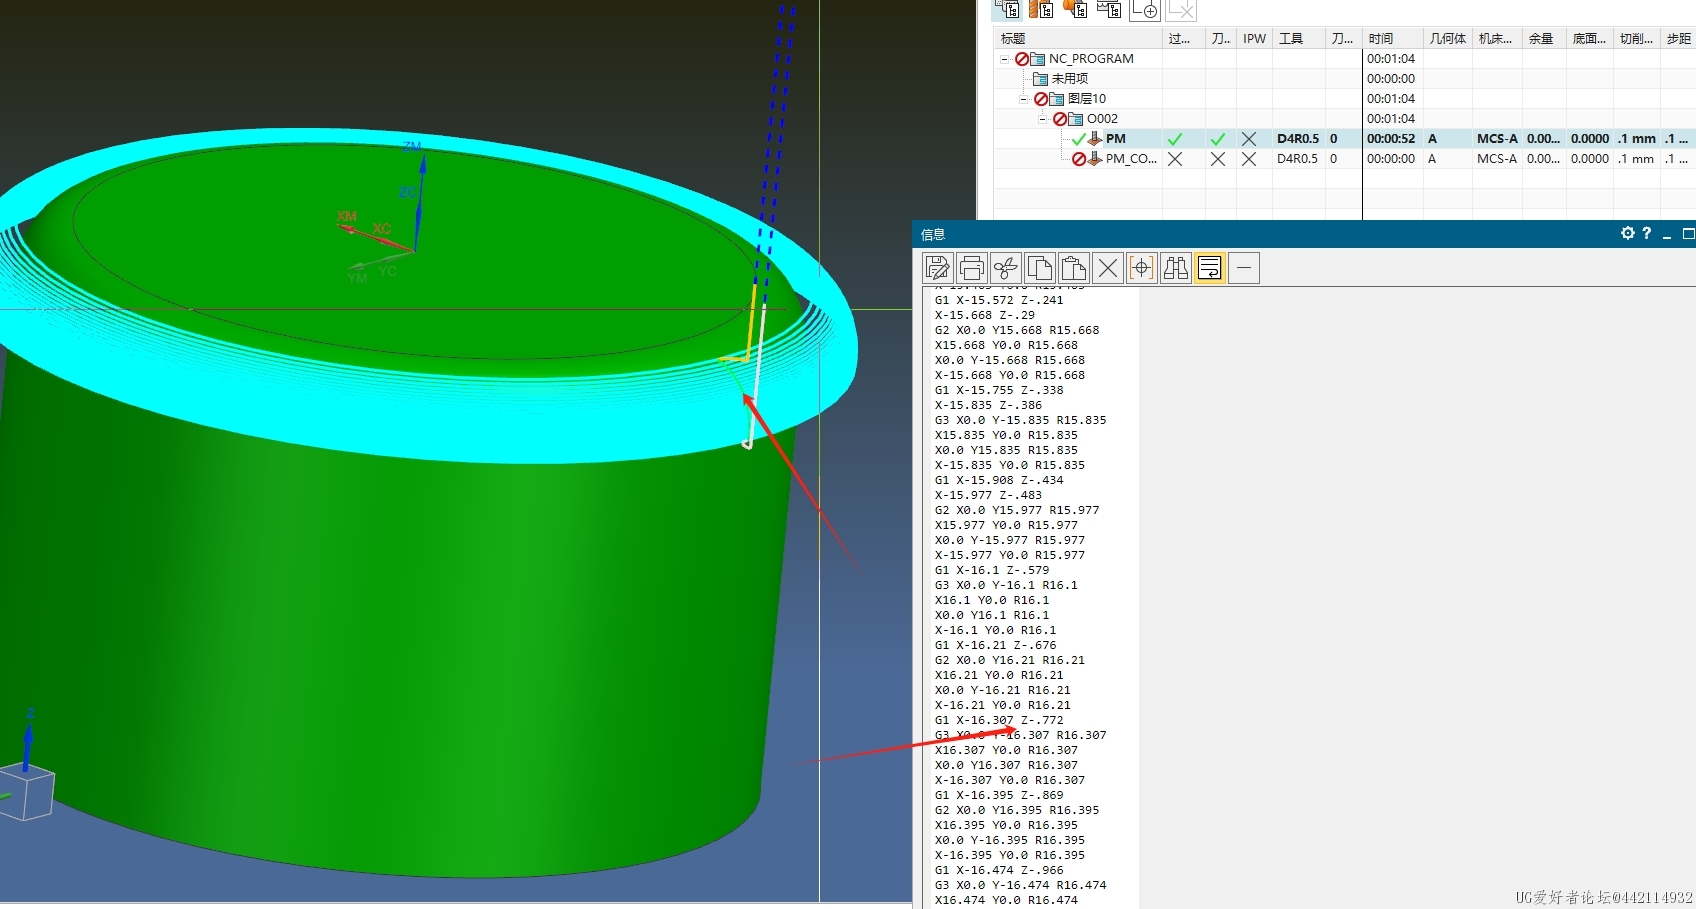This screenshot has width=1696, height=909.
Task: Click the 标题 column header
Action: pos(1078,39)
